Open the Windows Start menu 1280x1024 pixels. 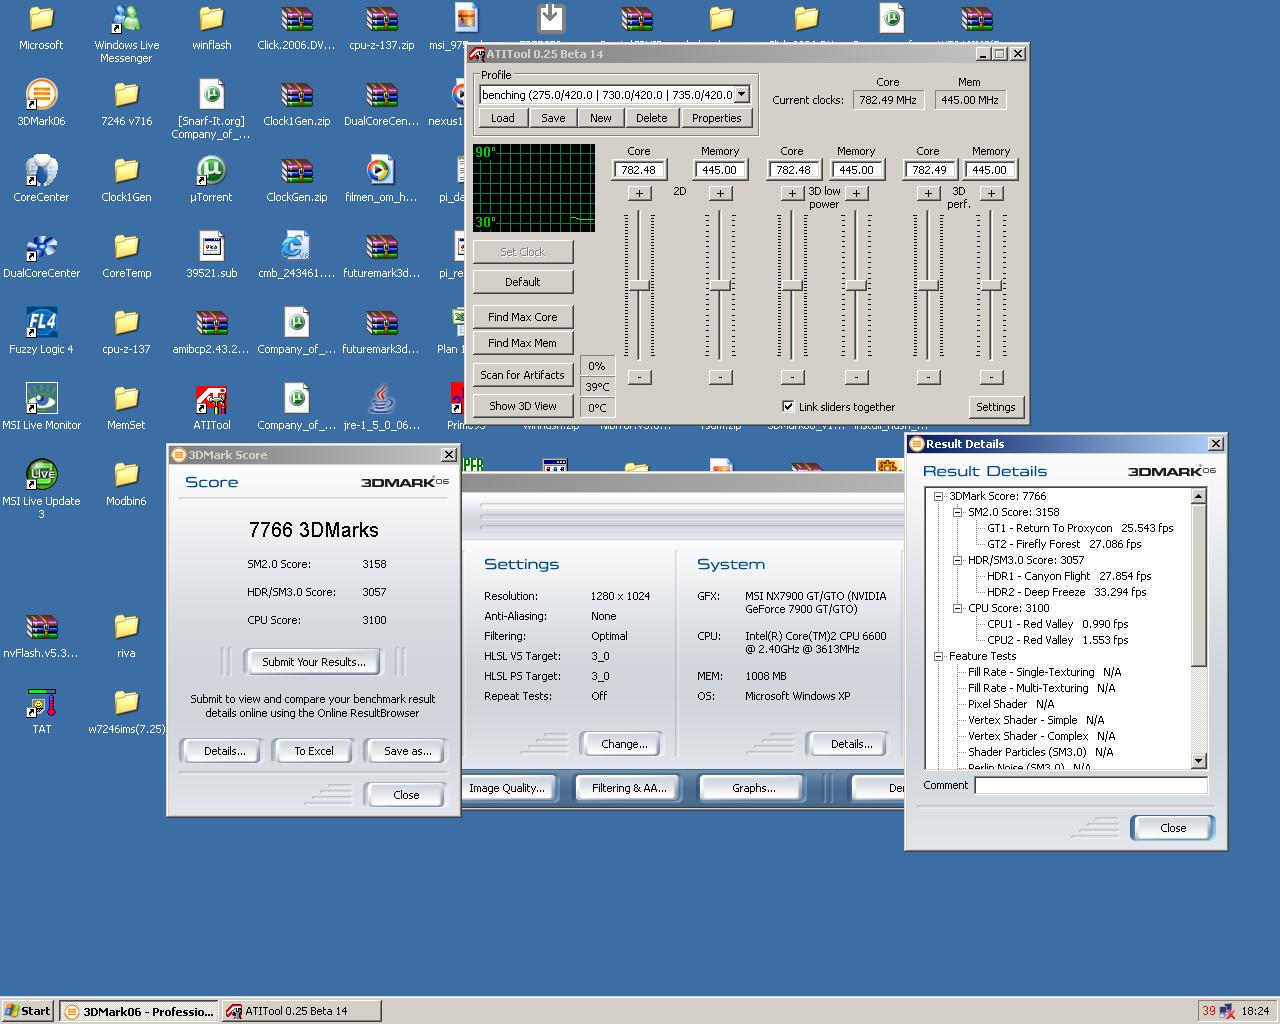[27, 1011]
